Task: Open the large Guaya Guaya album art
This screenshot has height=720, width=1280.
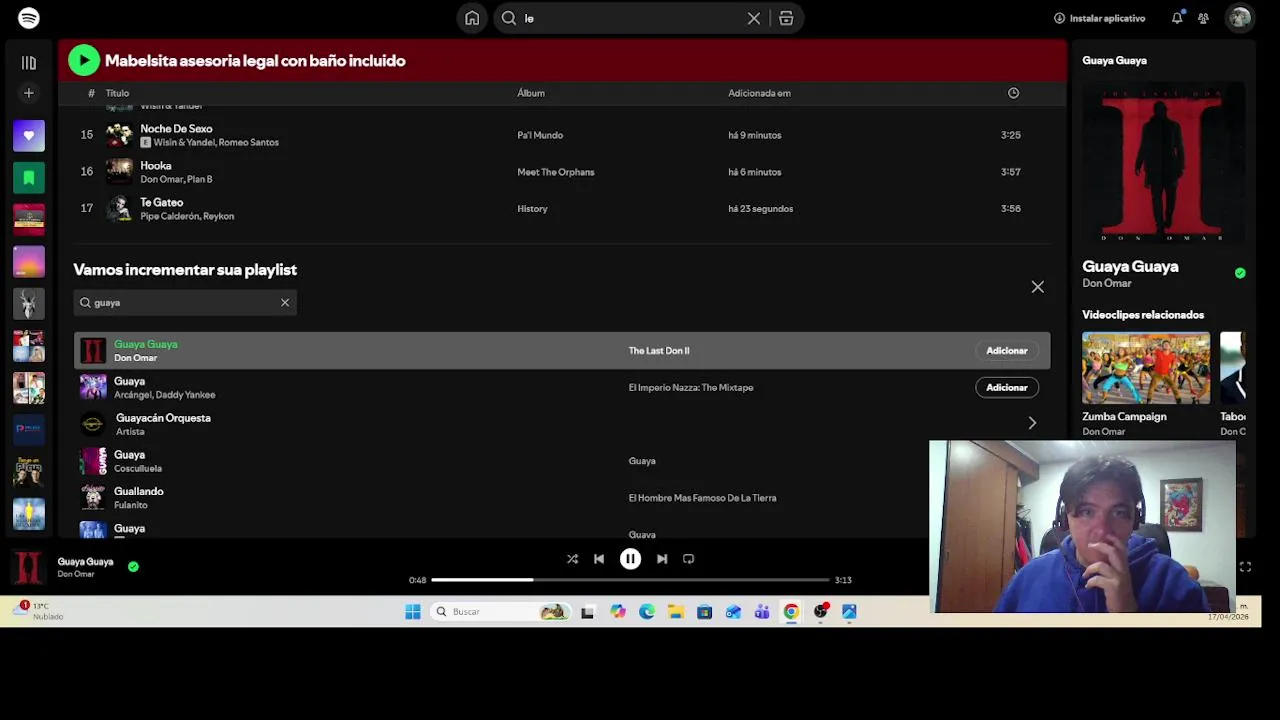Action: [1163, 165]
